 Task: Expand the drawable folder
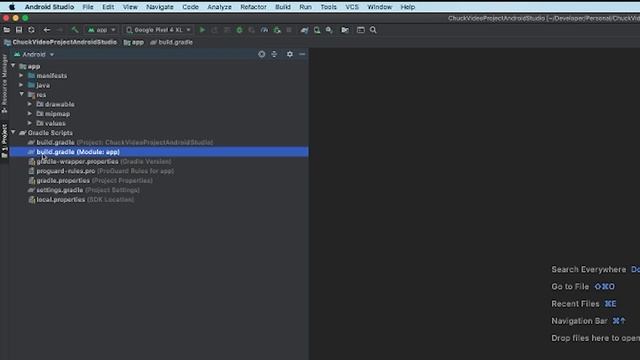[30, 104]
